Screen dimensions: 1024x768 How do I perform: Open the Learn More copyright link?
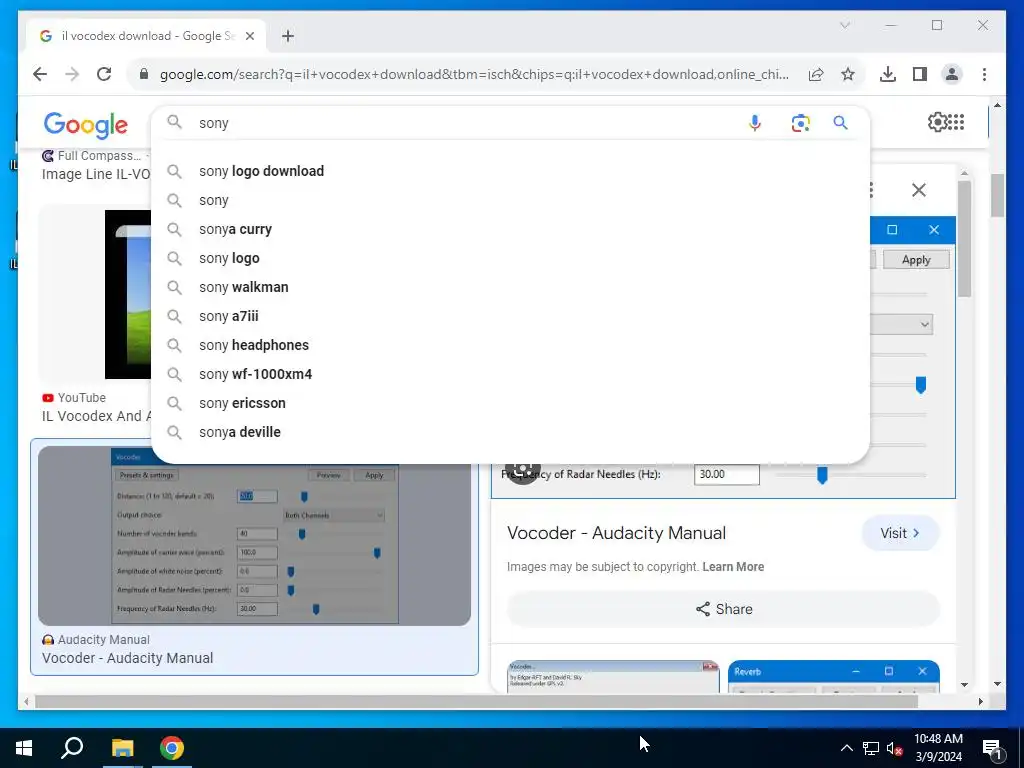tap(733, 567)
